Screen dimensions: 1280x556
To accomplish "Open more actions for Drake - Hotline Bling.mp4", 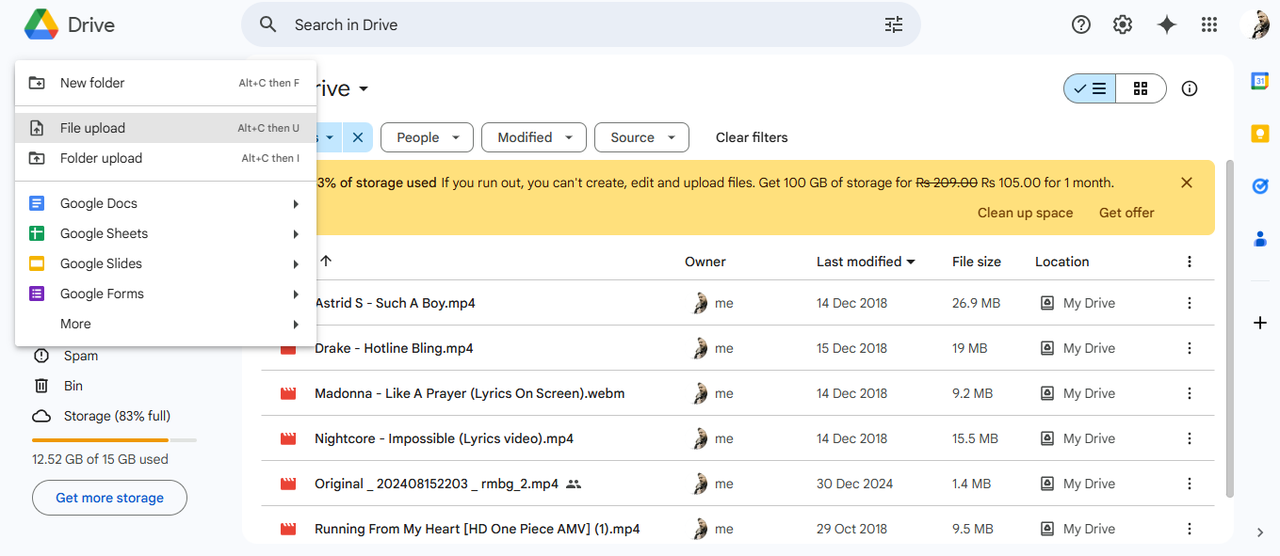I will (1189, 348).
